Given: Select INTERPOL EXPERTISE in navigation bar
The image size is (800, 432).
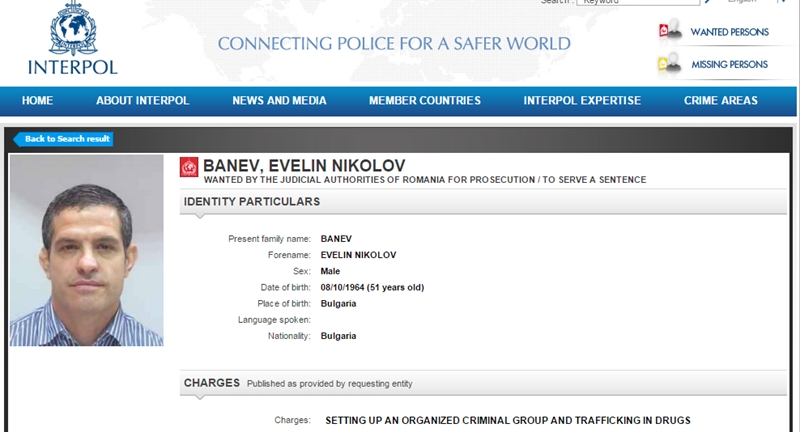Looking at the screenshot, I should [x=582, y=100].
